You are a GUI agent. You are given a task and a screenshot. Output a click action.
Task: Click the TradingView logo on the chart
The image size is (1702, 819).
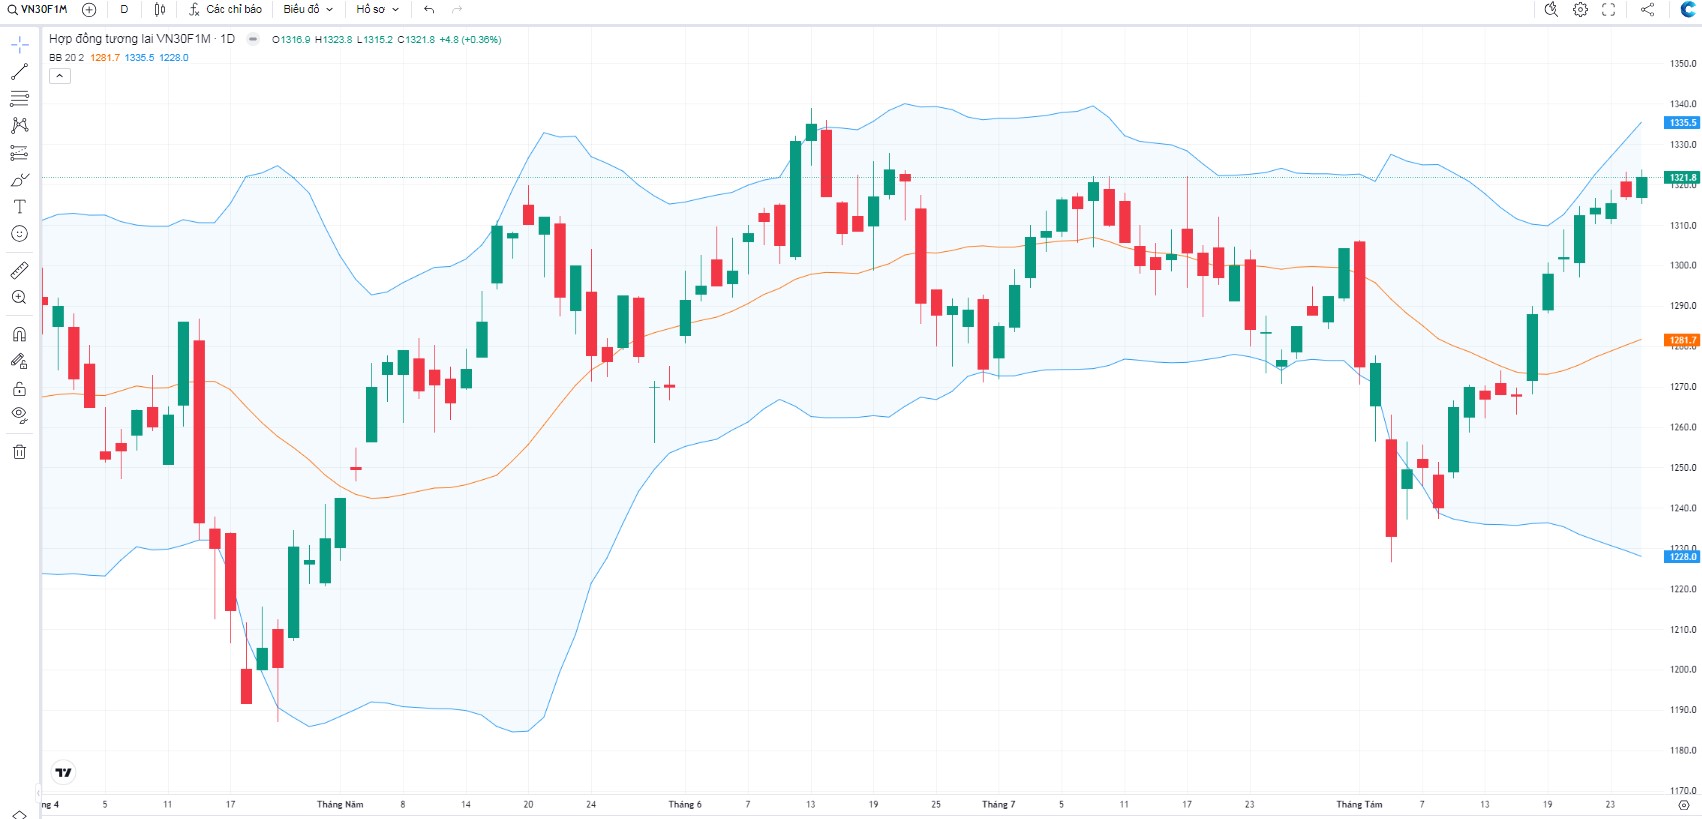point(63,772)
